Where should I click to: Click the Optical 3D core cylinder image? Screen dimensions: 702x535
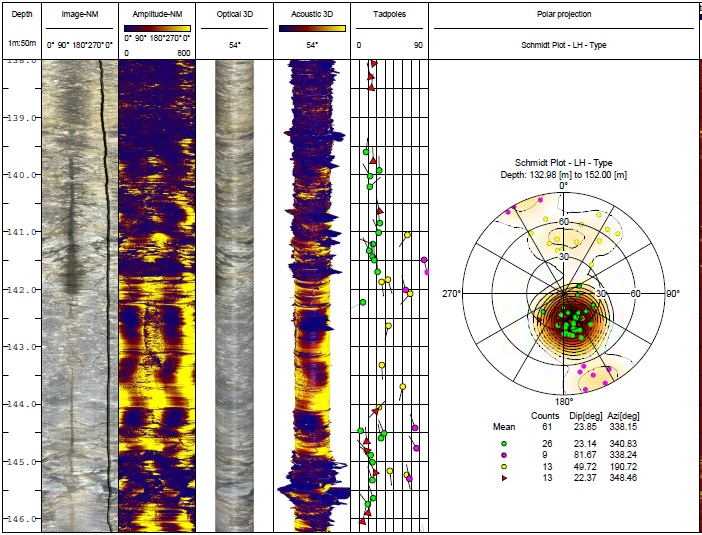pyautogui.click(x=235, y=295)
